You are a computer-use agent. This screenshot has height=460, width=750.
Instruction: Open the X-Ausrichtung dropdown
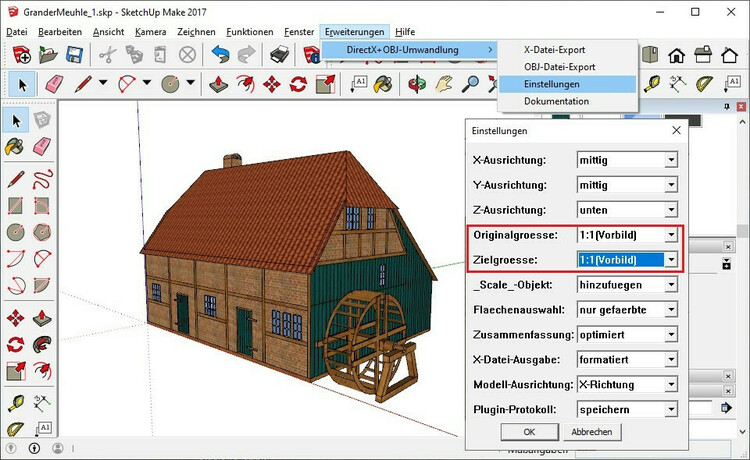tap(671, 160)
